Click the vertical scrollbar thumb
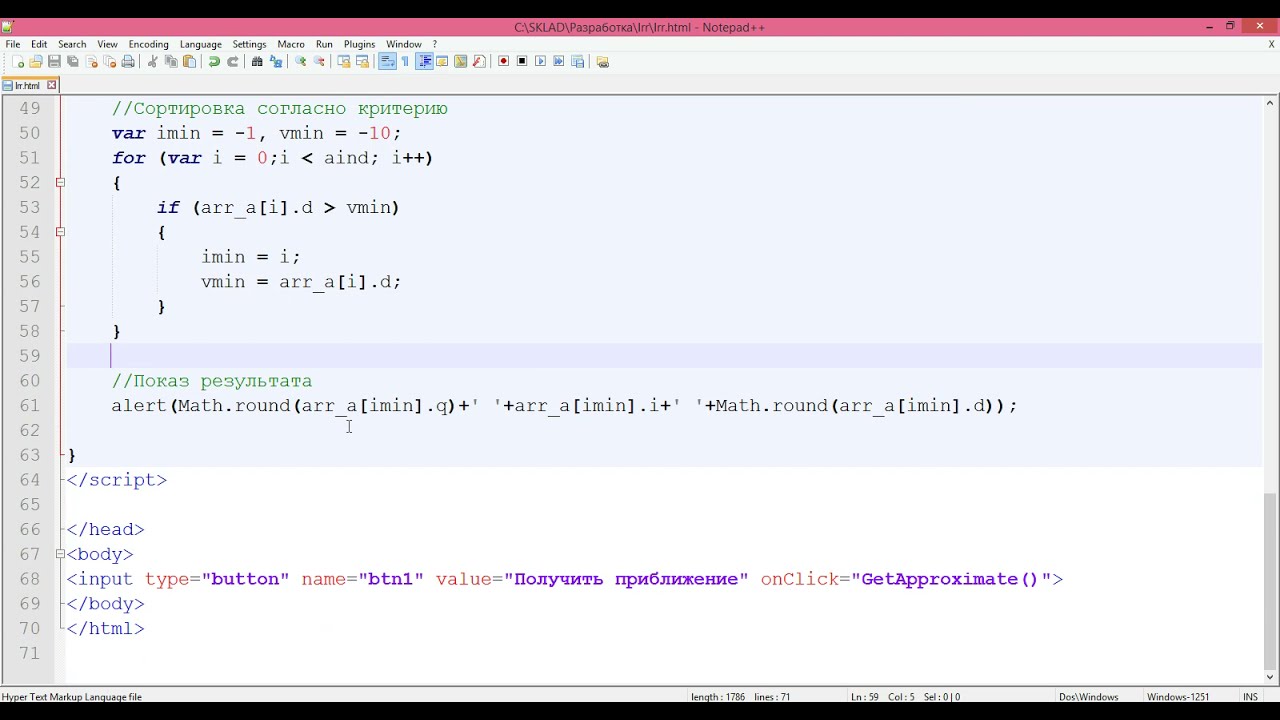The width and height of the screenshot is (1280, 720). tap(1271, 579)
